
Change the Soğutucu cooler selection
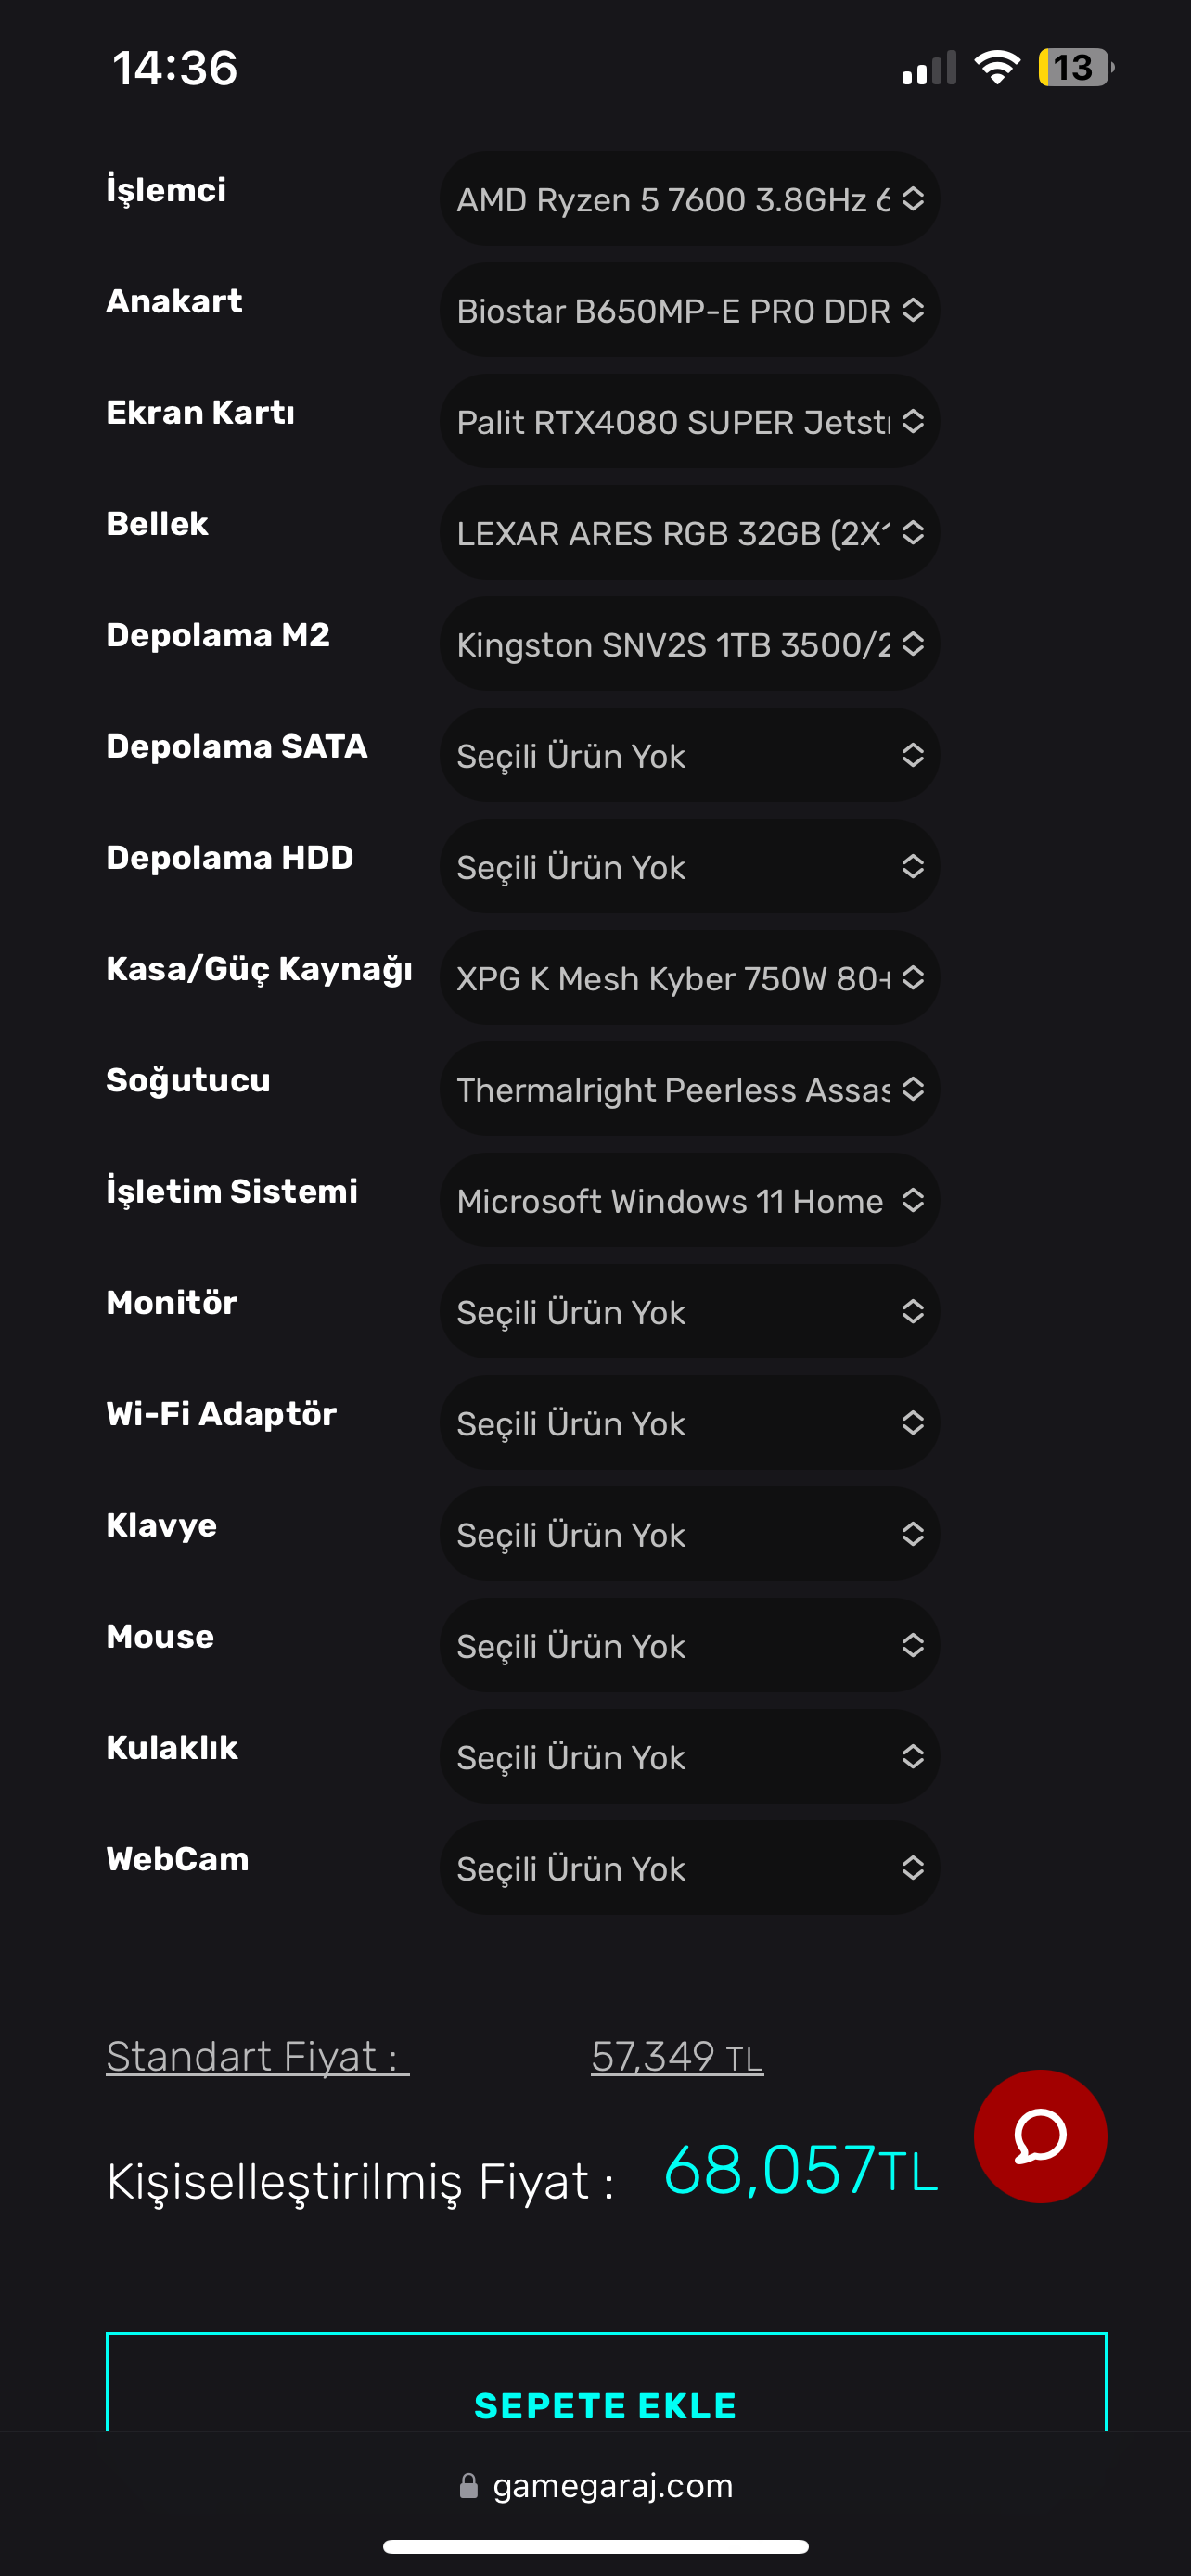[689, 1089]
